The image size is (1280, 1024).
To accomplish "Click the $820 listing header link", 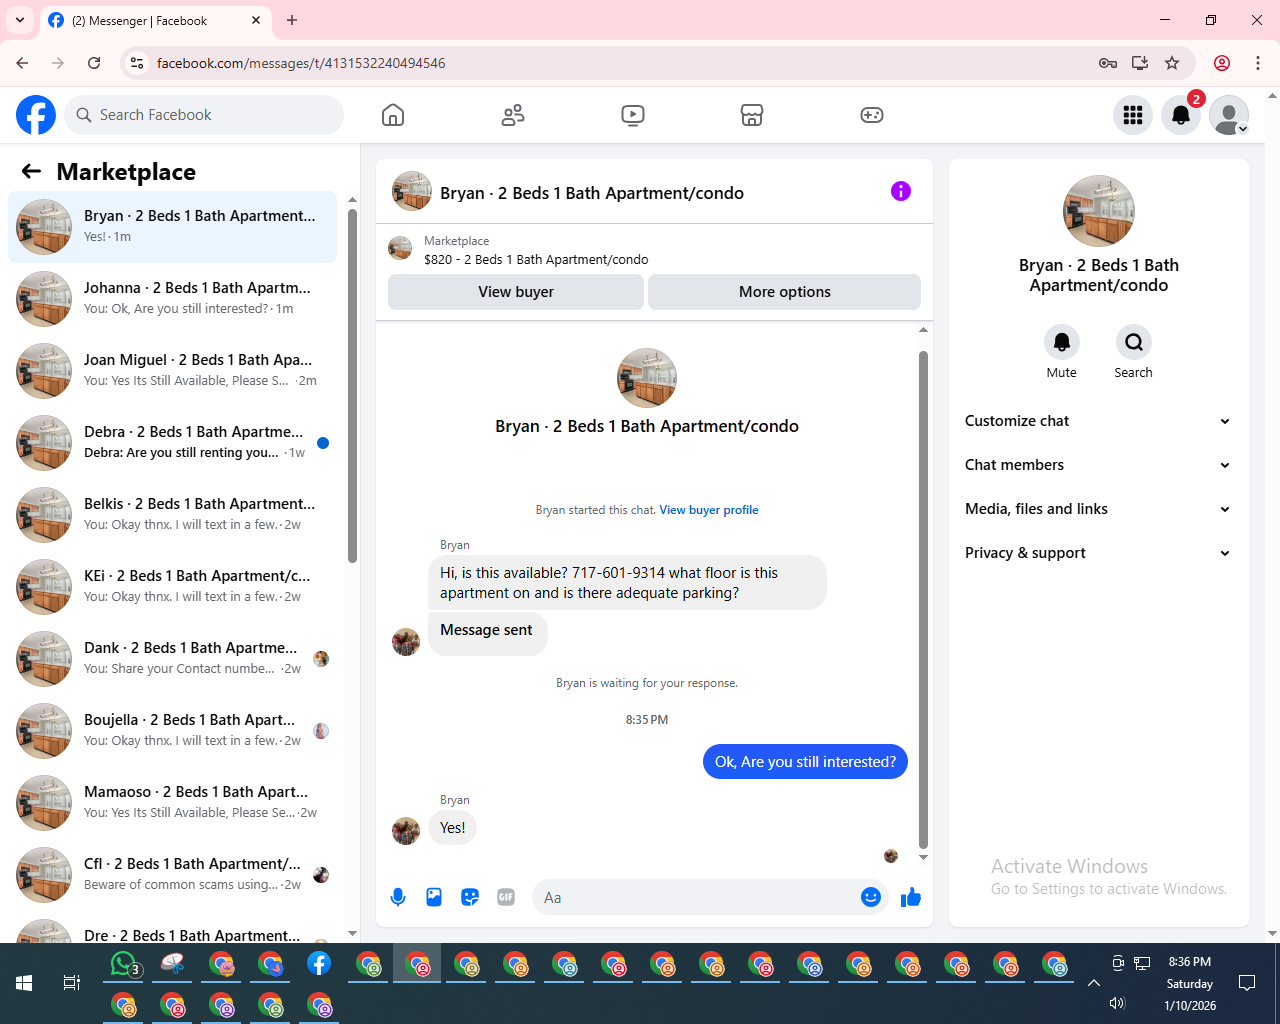I will point(536,260).
